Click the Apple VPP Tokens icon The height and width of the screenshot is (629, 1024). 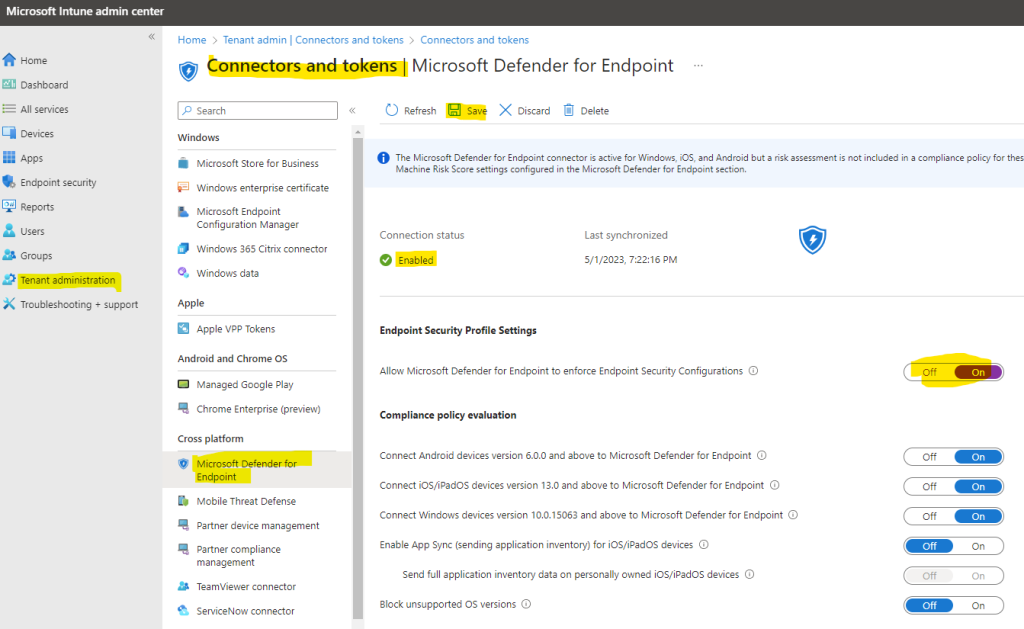184,329
